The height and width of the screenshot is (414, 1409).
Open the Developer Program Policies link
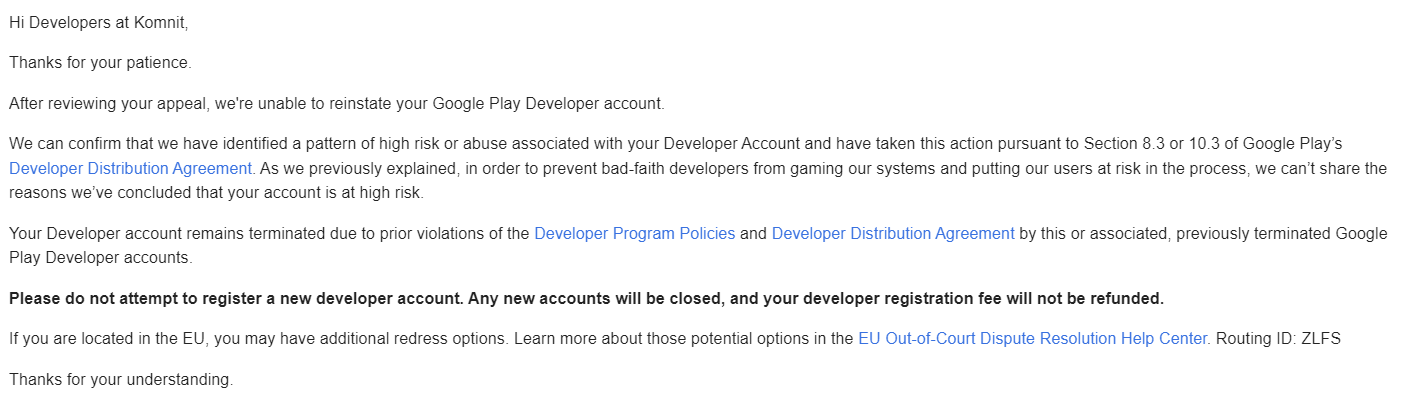point(634,234)
